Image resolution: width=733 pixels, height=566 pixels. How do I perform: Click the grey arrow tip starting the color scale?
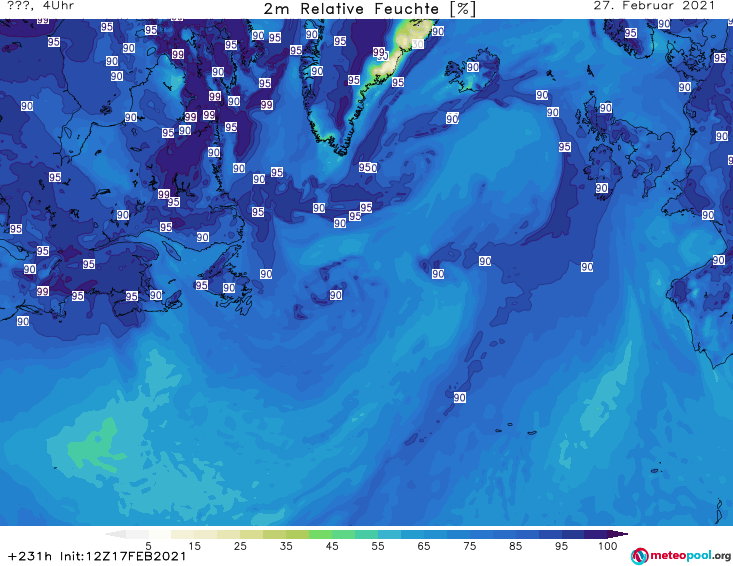[x=115, y=534]
